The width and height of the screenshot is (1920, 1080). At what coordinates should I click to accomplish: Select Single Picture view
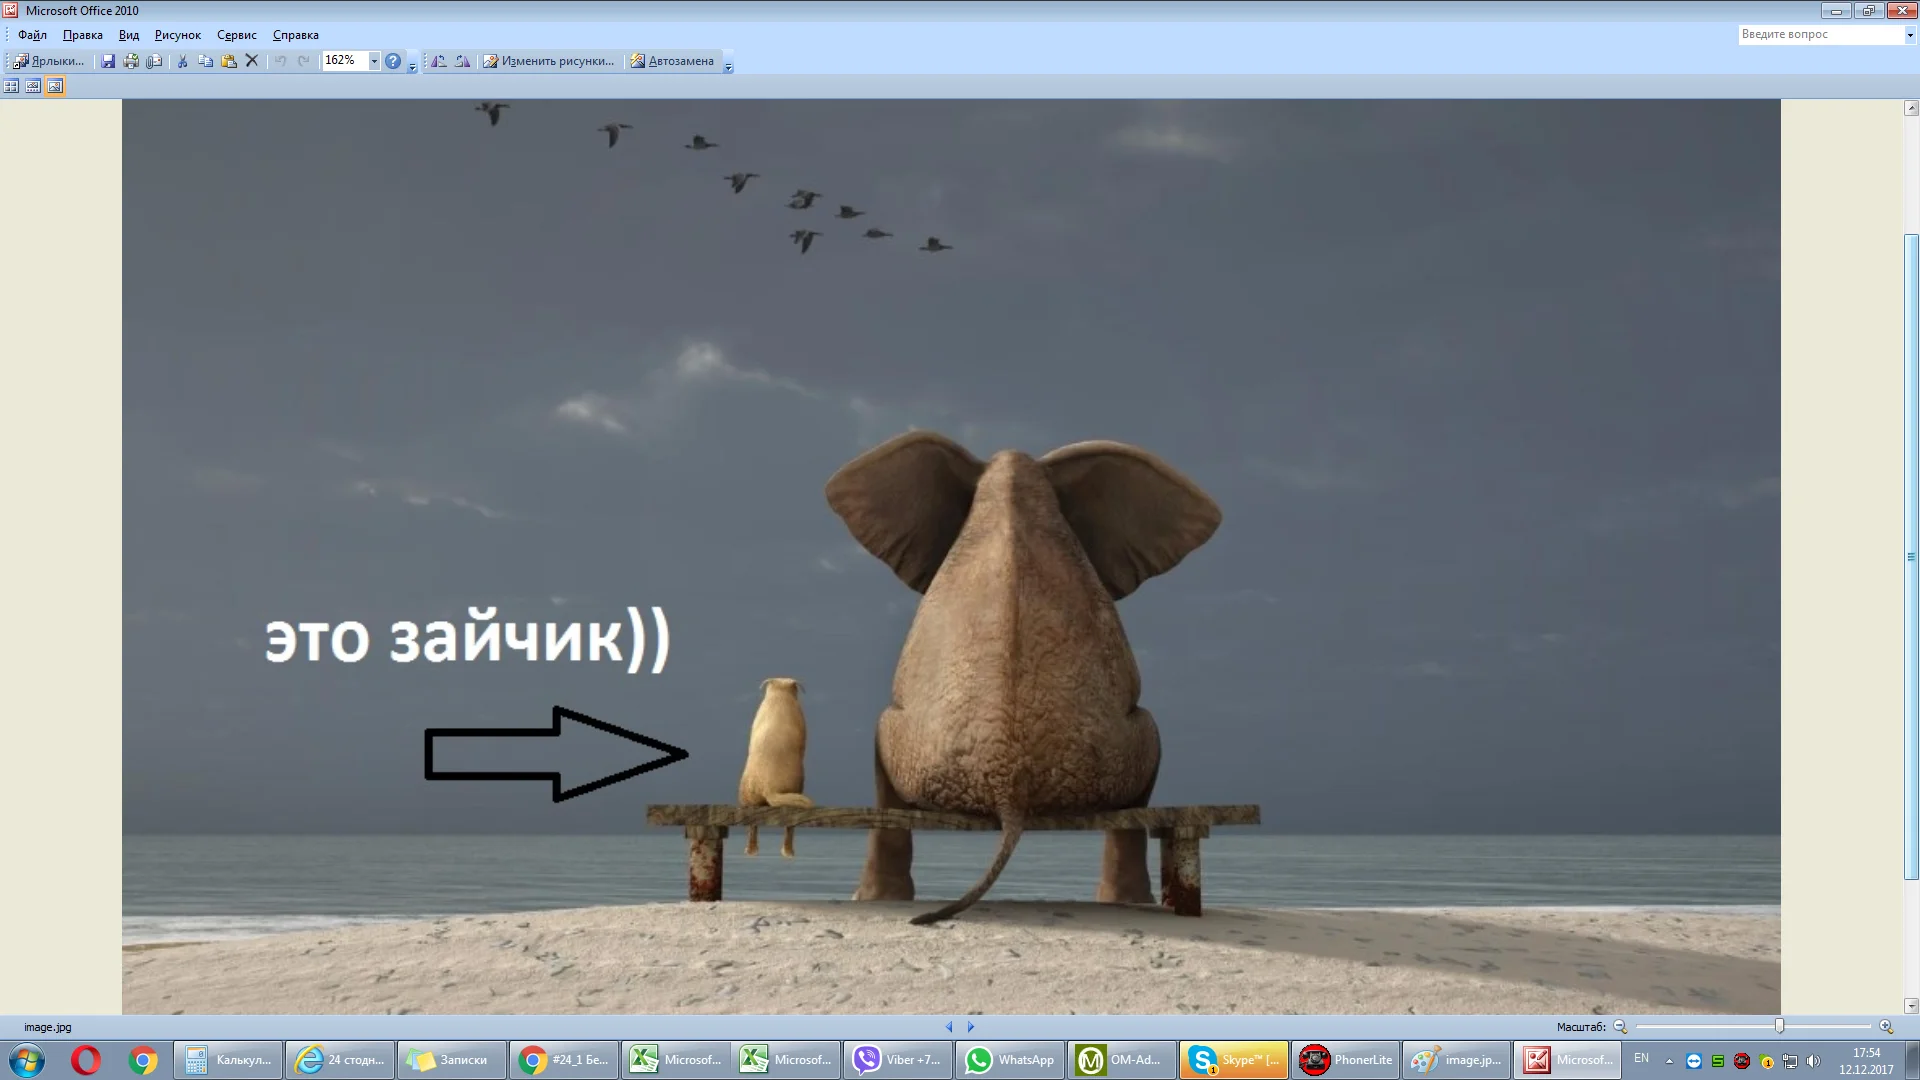point(55,87)
